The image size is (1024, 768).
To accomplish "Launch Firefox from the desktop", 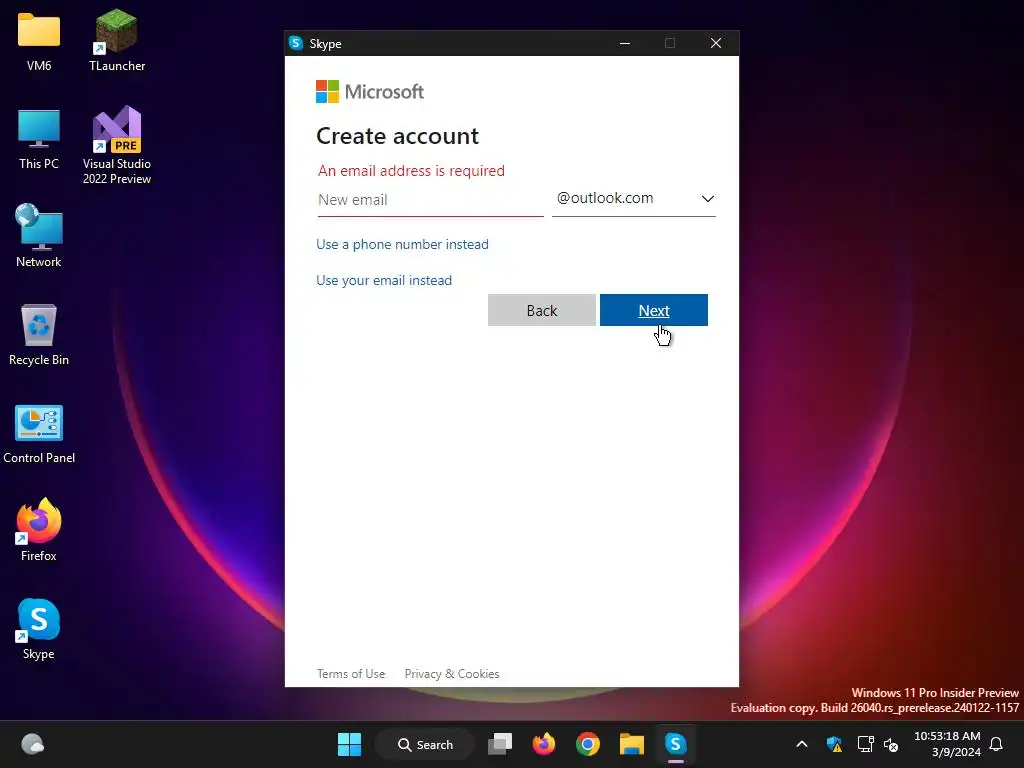I will (x=39, y=530).
